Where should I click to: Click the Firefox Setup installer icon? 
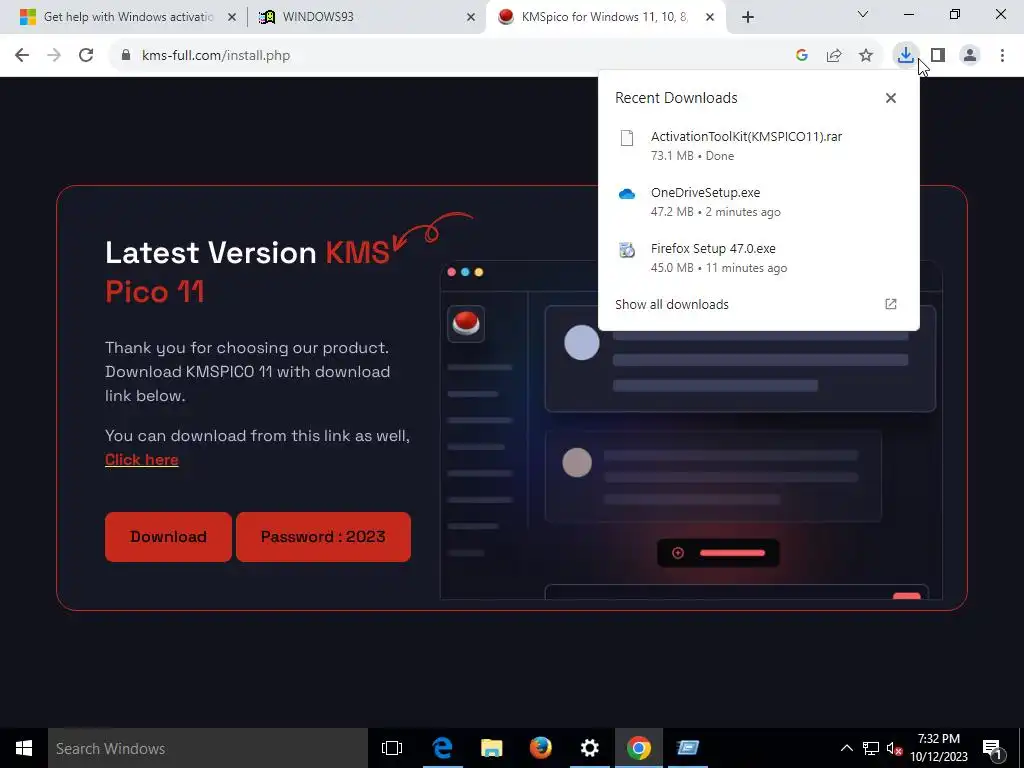627,249
